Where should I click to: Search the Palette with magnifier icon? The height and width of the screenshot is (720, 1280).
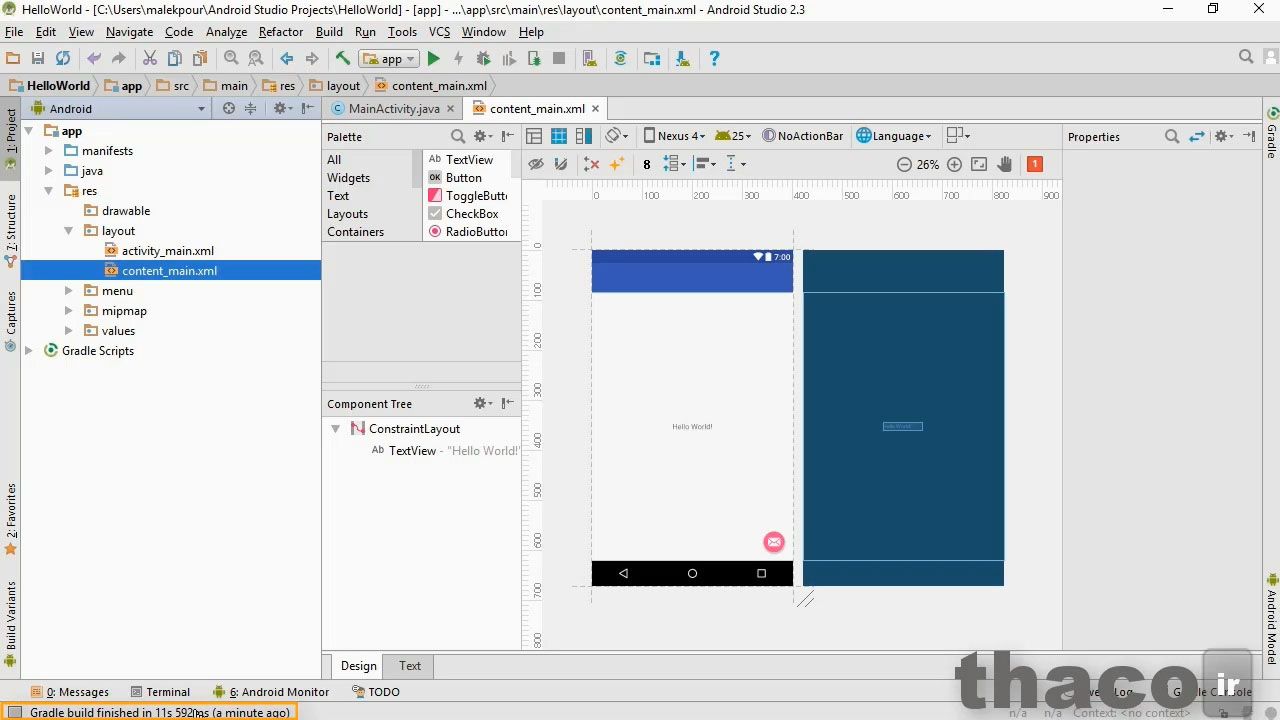[457, 137]
